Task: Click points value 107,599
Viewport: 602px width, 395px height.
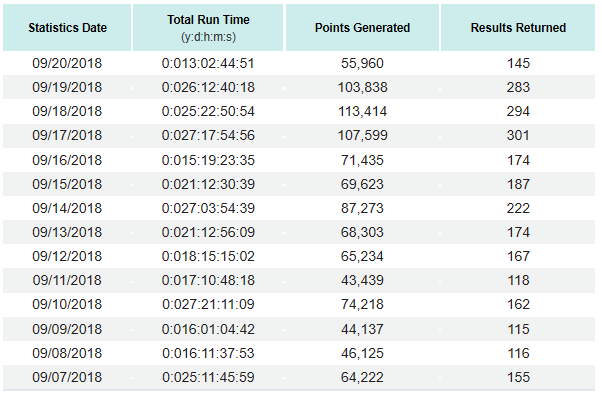Action: click(x=362, y=135)
